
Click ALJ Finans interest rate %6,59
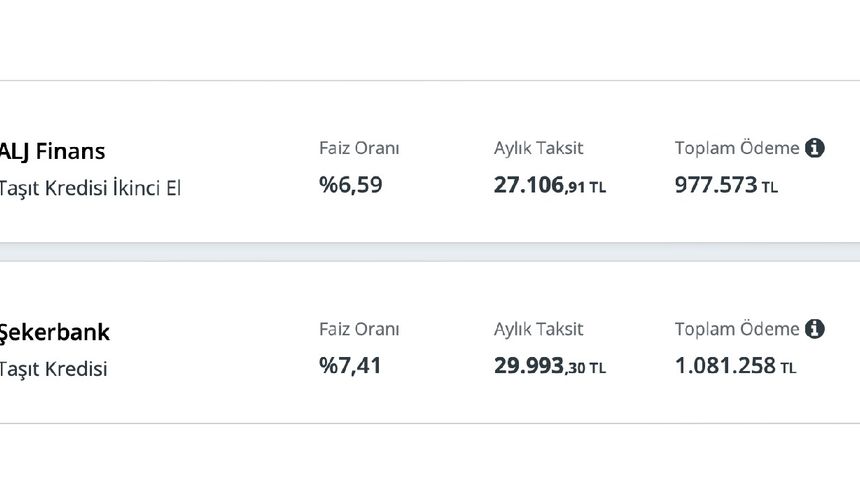coord(350,185)
